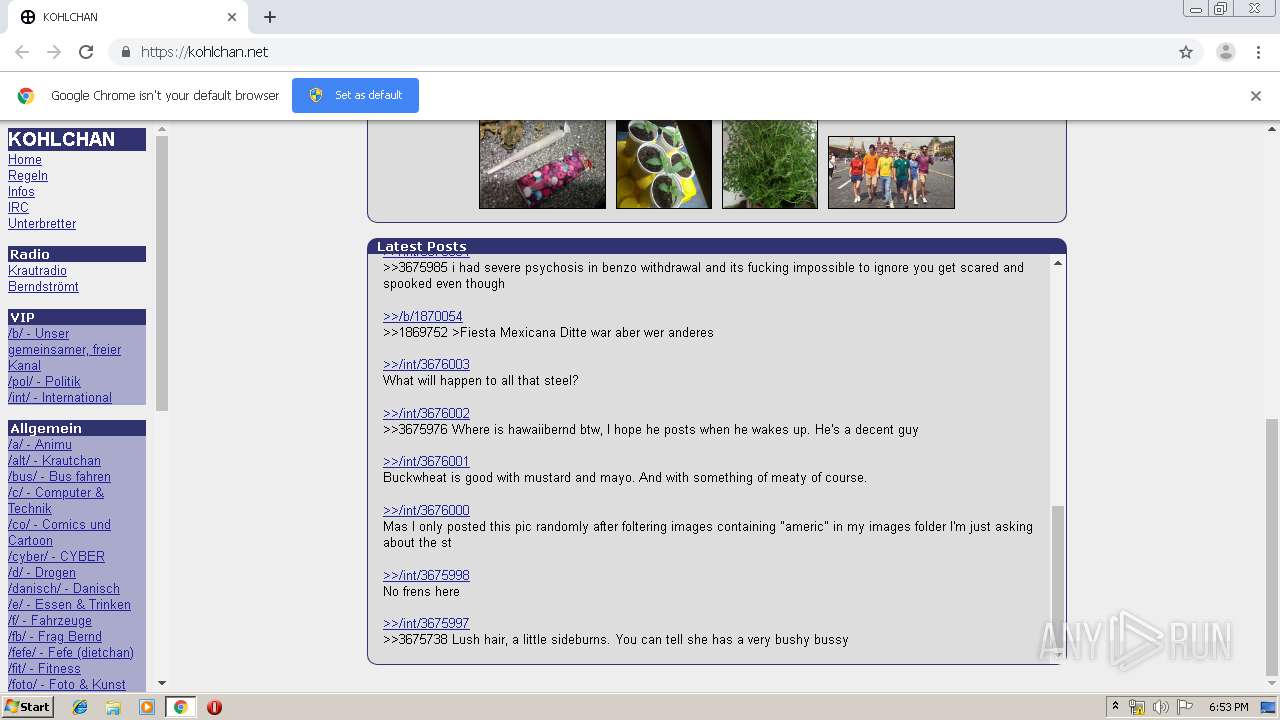Open a new tab with the plus button
The height and width of the screenshot is (720, 1280).
[270, 17]
